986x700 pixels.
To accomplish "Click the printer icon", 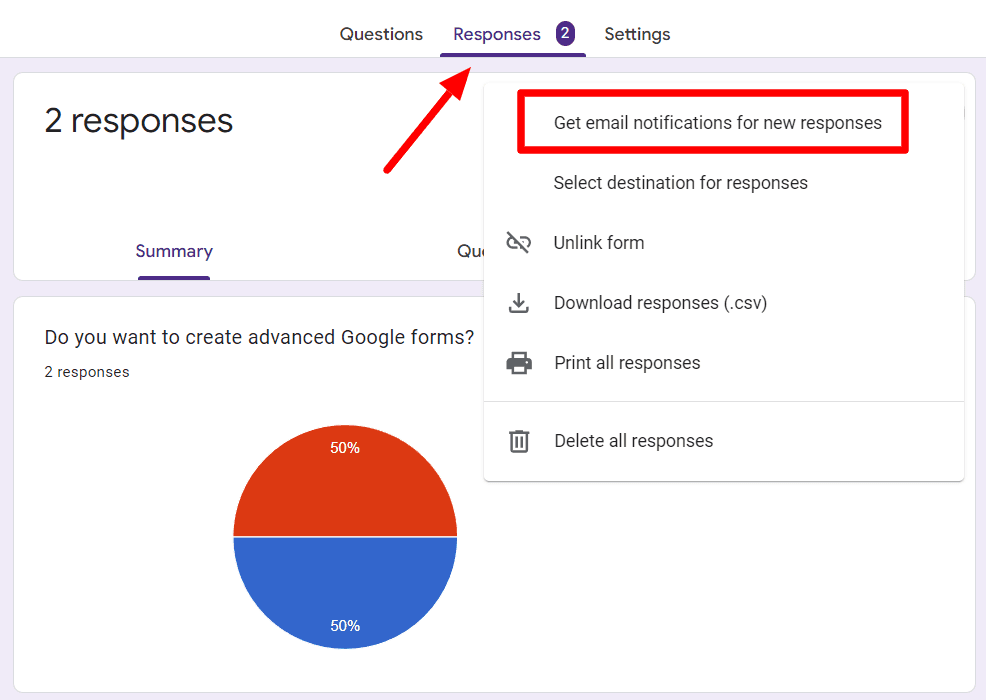I will pos(519,363).
